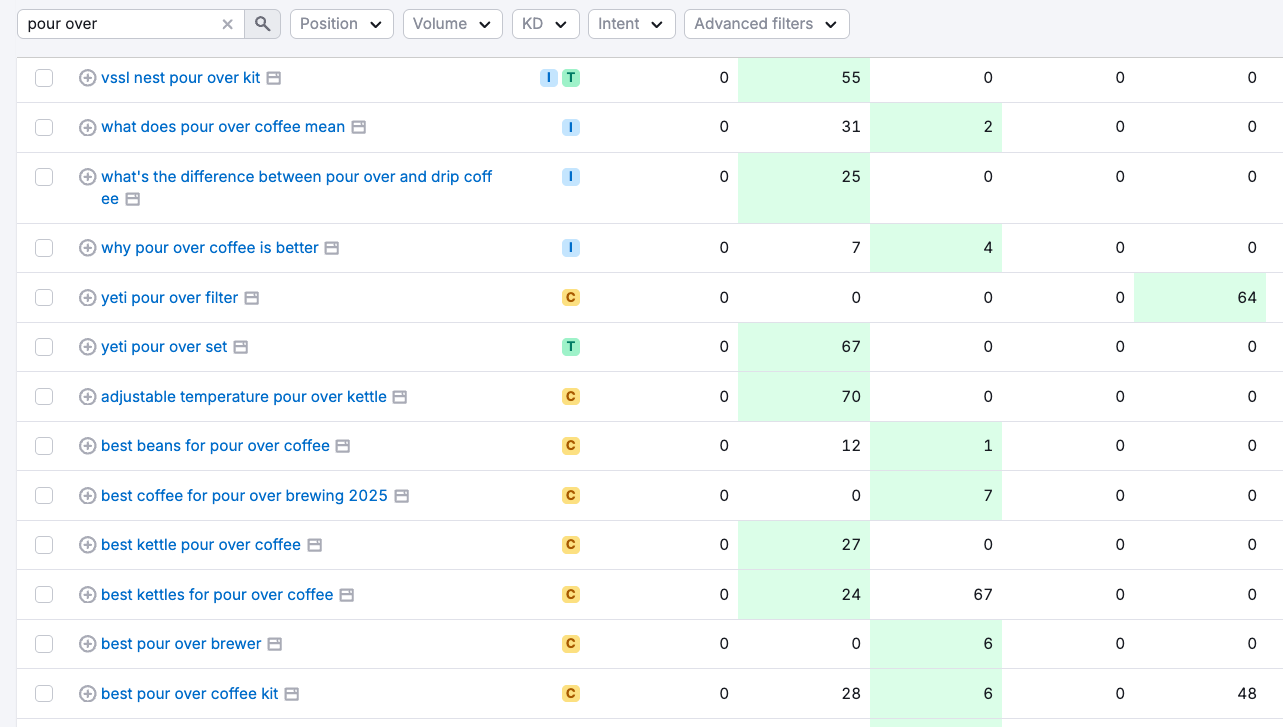Clear the 'pour over' search text
1283x727 pixels.
(228, 24)
